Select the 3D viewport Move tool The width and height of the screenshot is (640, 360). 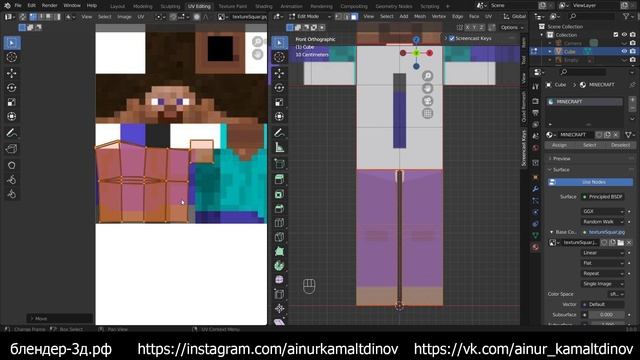click(x=280, y=73)
